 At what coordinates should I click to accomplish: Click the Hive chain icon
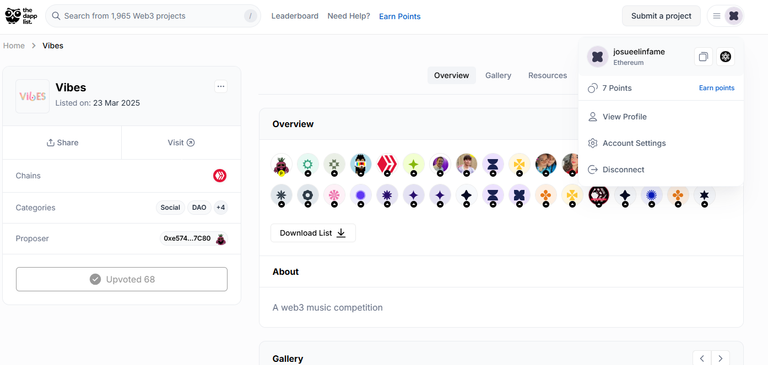220,176
